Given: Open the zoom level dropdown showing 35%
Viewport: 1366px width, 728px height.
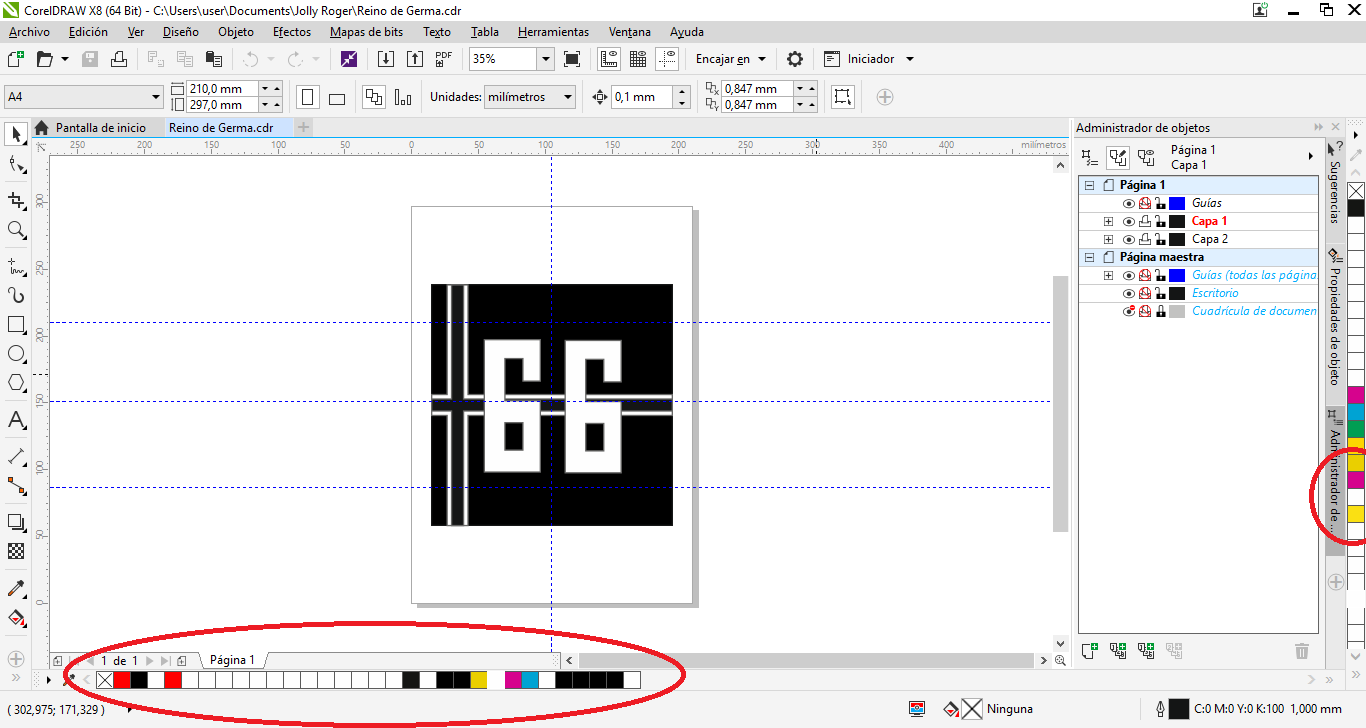Looking at the screenshot, I should (x=546, y=58).
